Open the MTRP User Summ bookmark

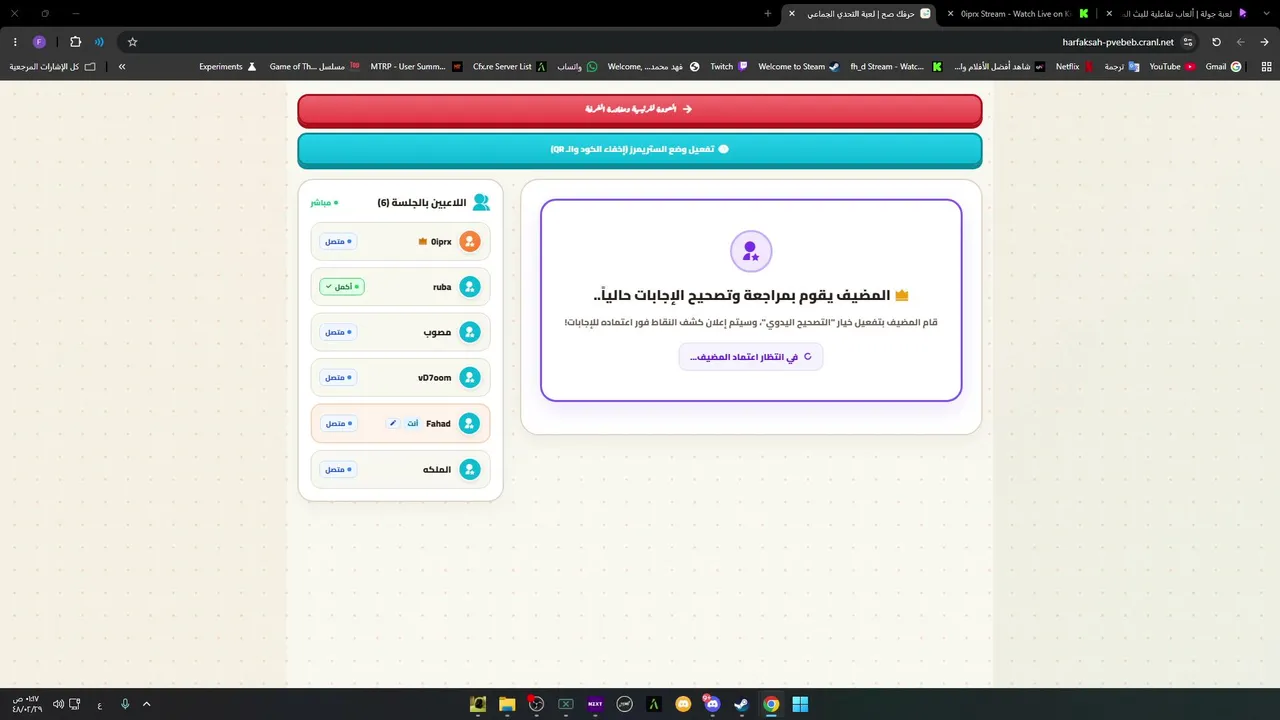point(416,67)
